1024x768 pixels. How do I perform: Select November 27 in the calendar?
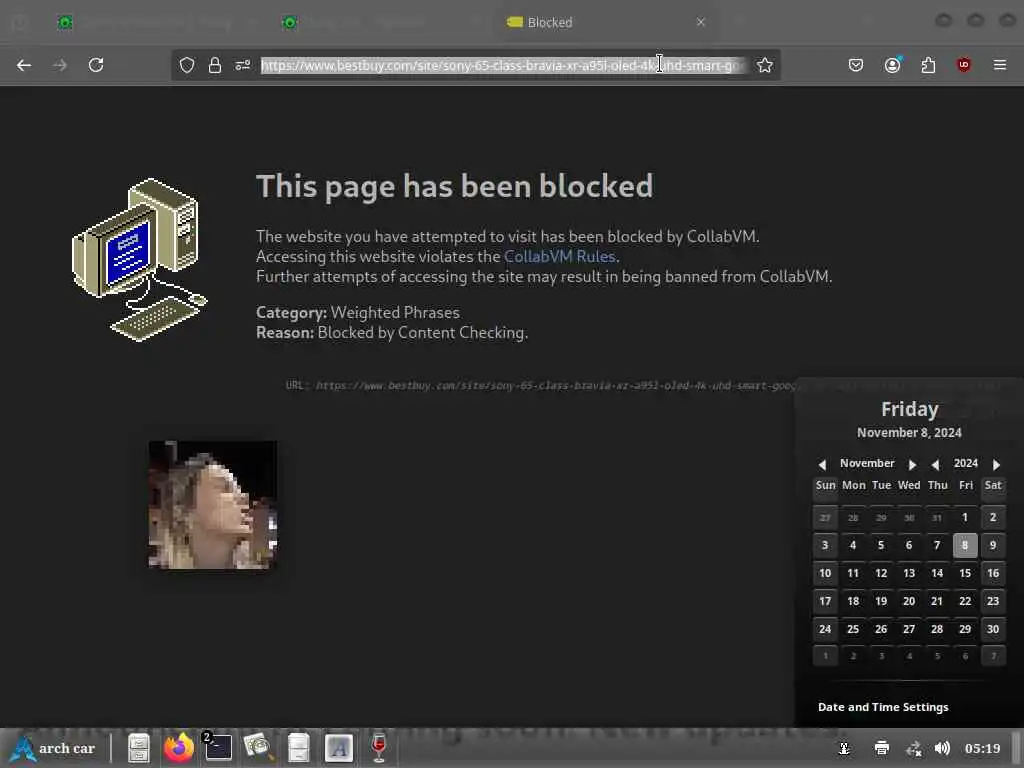pyautogui.click(x=909, y=630)
